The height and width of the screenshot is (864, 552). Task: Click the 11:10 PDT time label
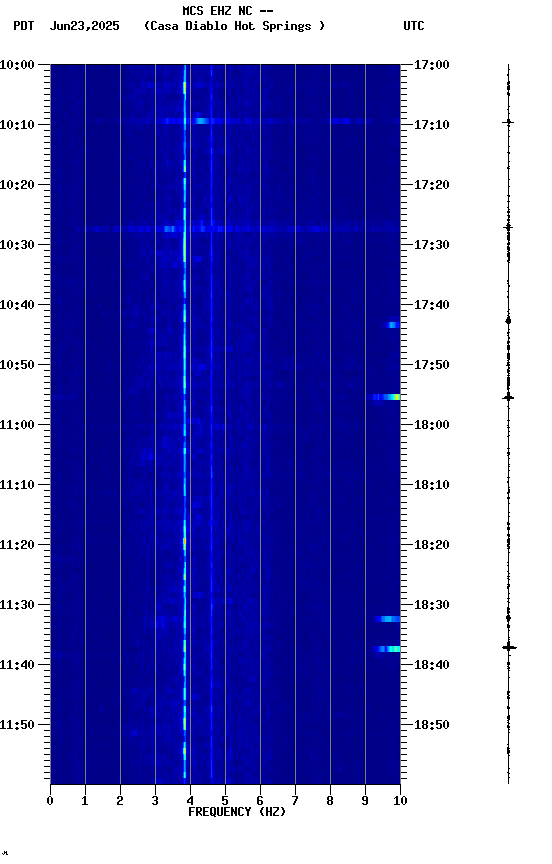click(x=17, y=485)
